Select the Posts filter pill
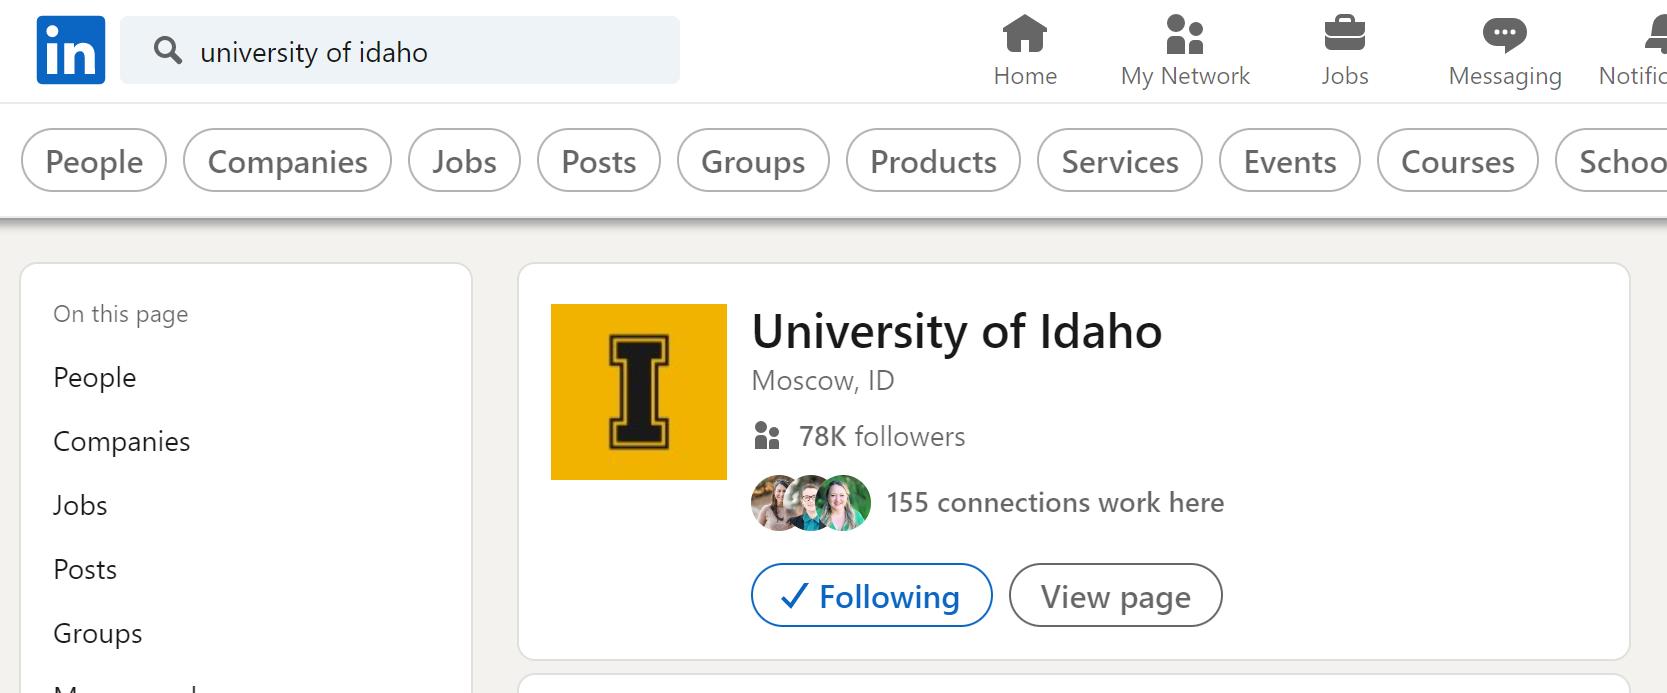 point(598,161)
